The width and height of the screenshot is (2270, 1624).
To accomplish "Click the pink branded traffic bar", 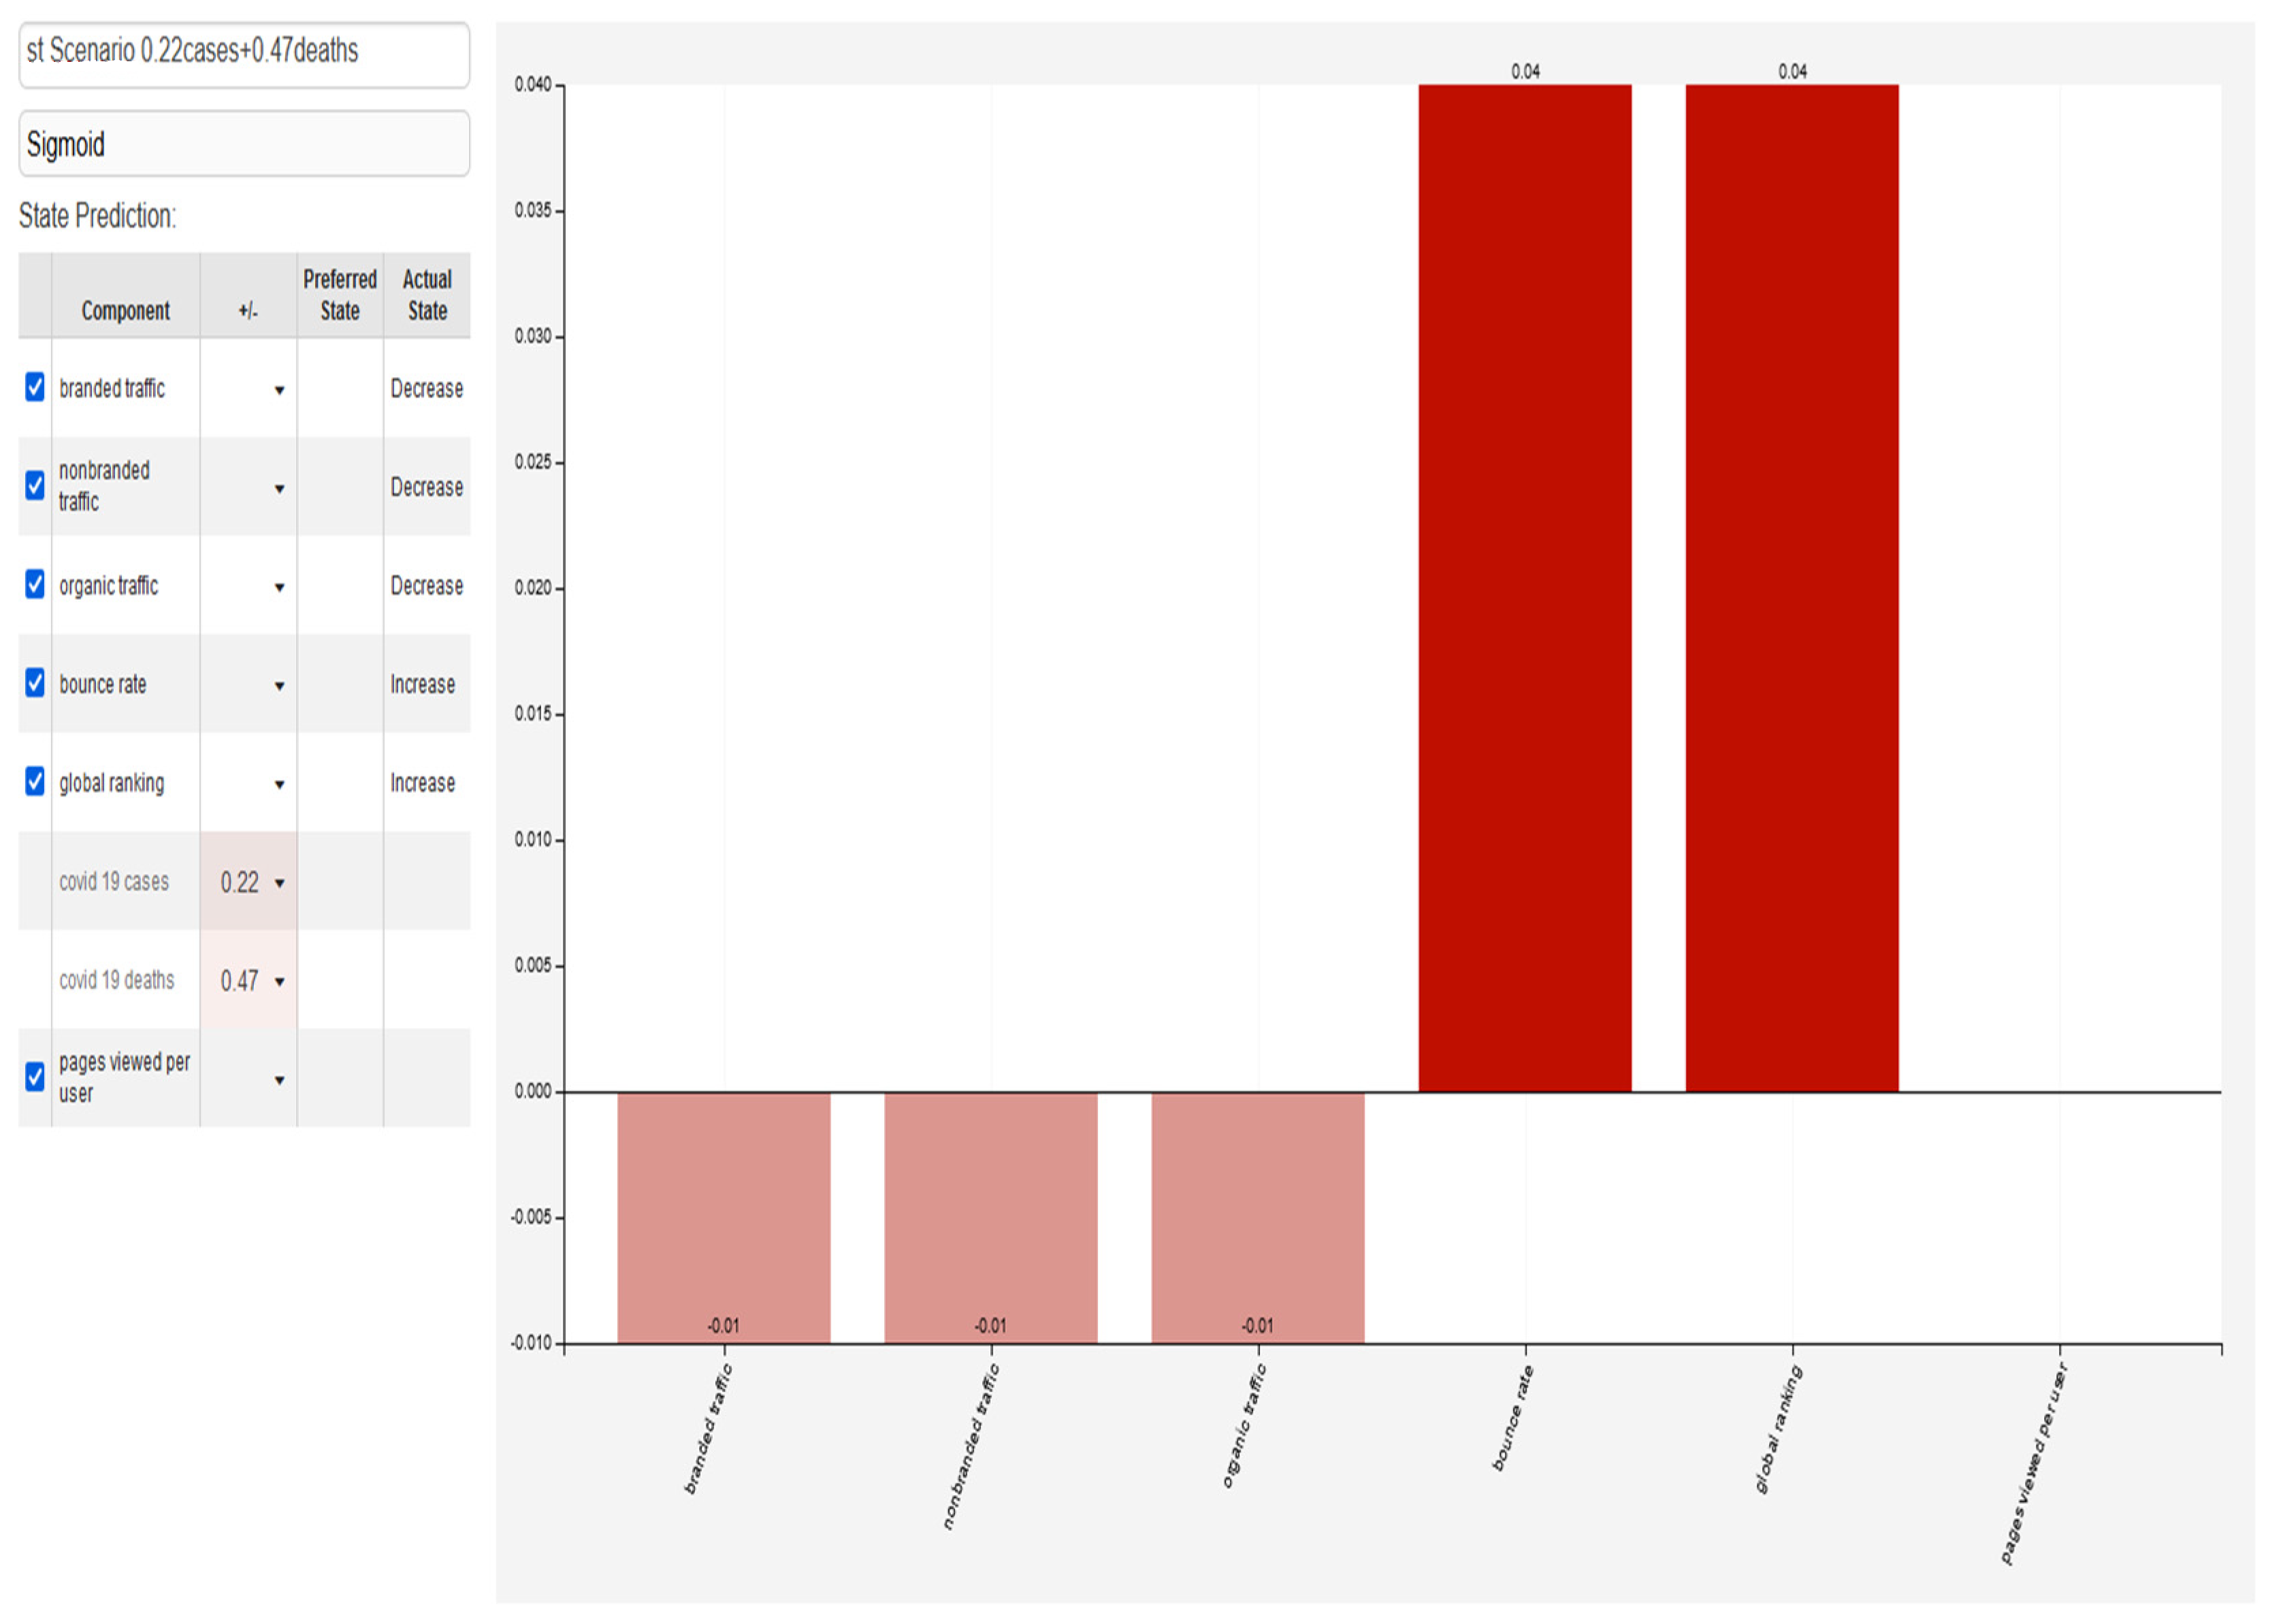I will 723,1216.
